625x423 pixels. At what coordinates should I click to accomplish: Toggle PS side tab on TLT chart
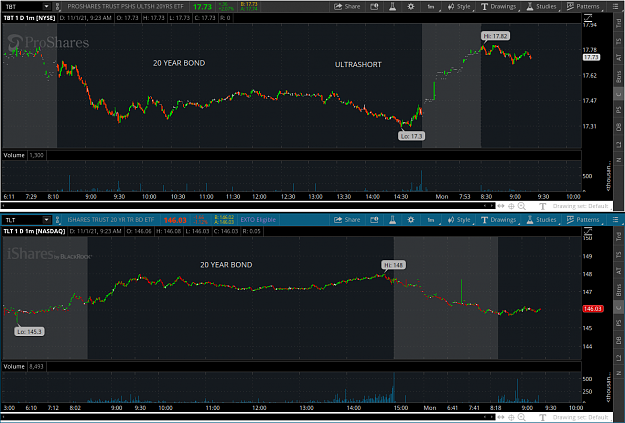[618, 323]
